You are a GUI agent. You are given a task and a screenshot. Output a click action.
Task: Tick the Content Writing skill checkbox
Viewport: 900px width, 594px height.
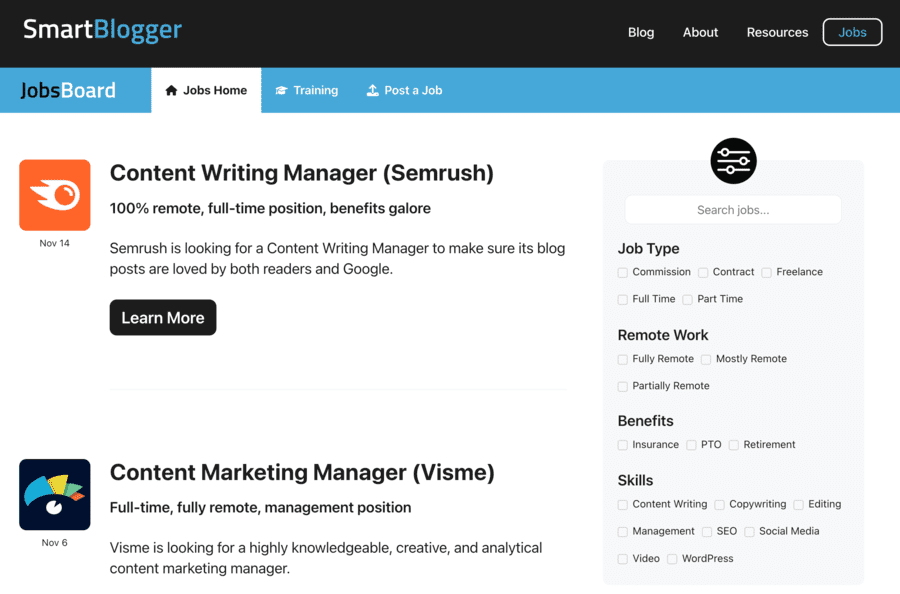tap(623, 505)
